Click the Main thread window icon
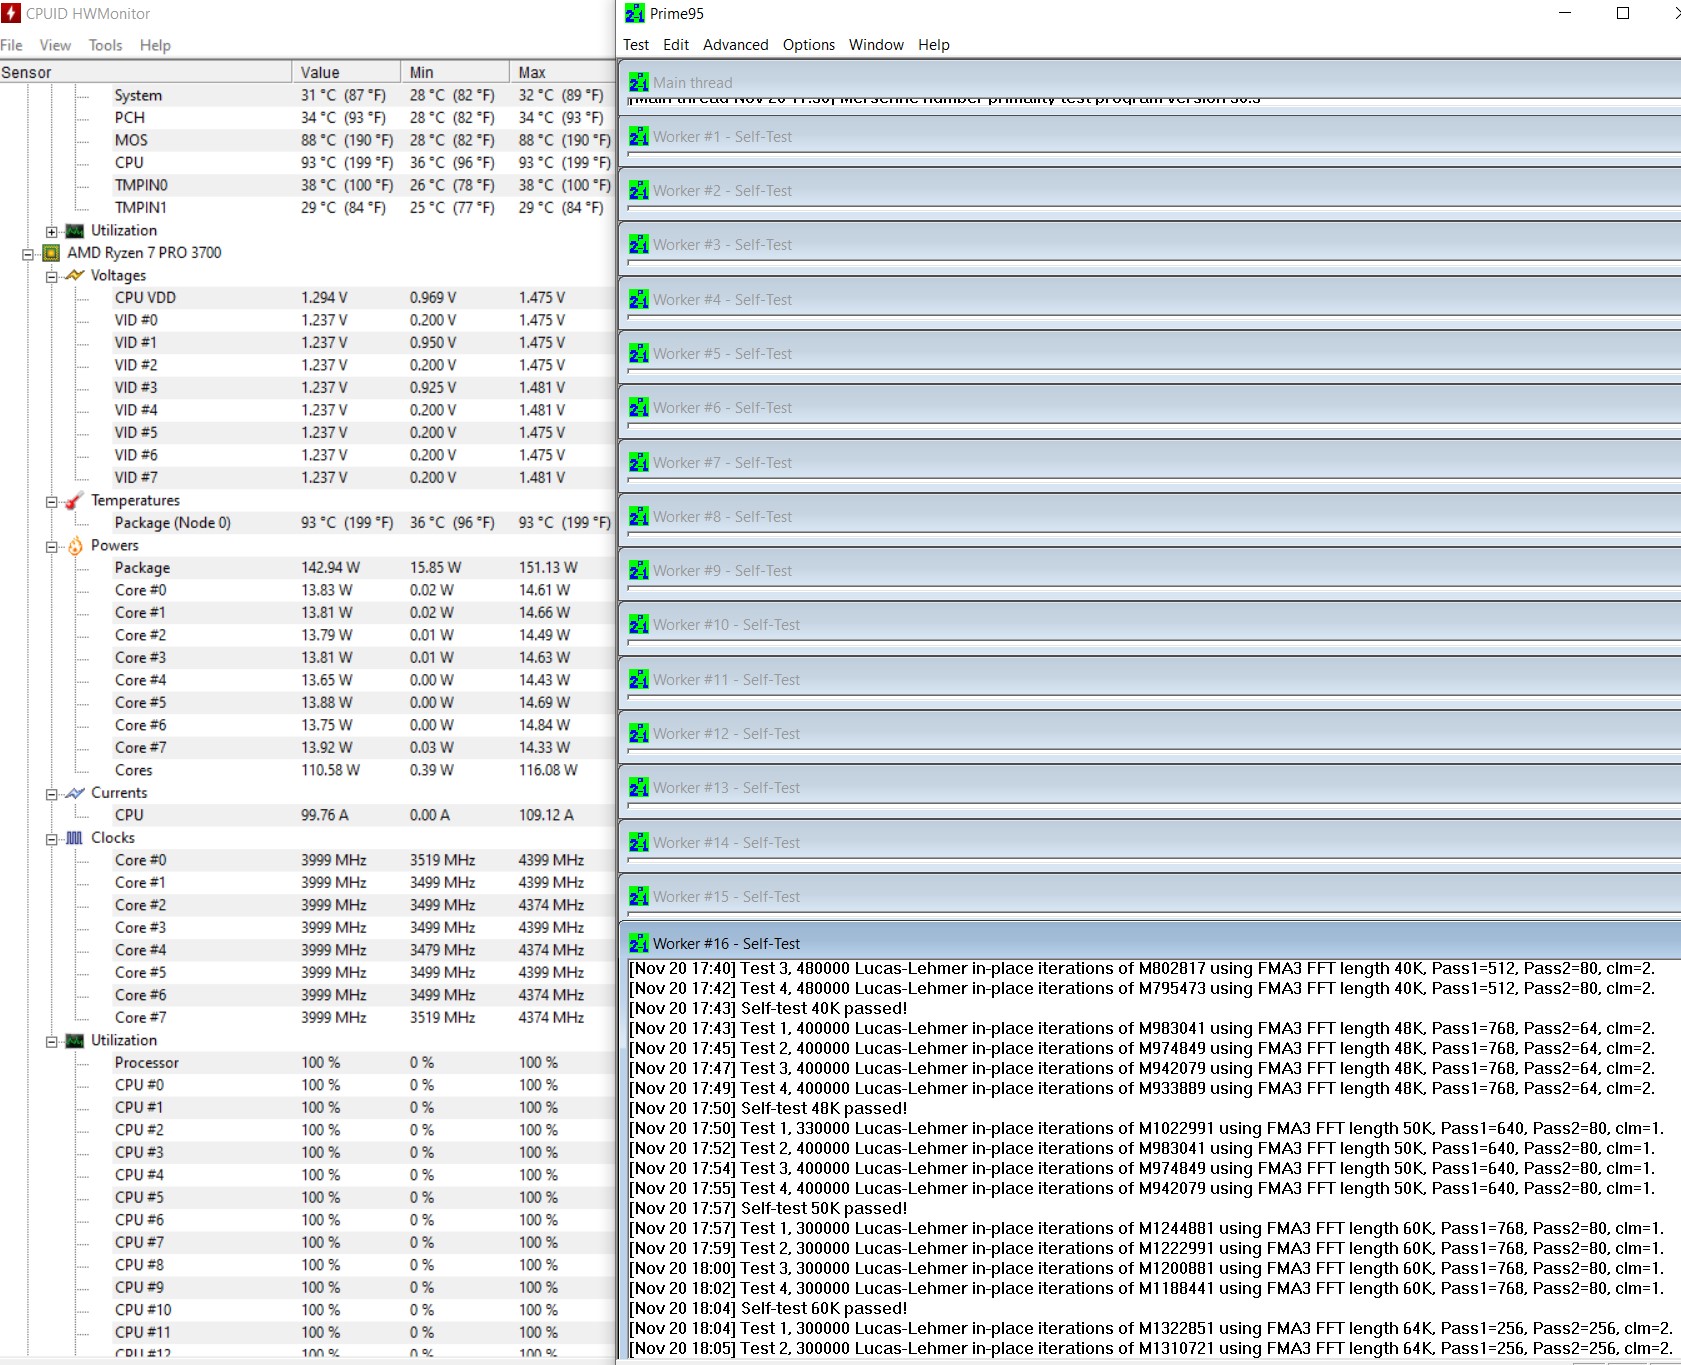 (639, 82)
